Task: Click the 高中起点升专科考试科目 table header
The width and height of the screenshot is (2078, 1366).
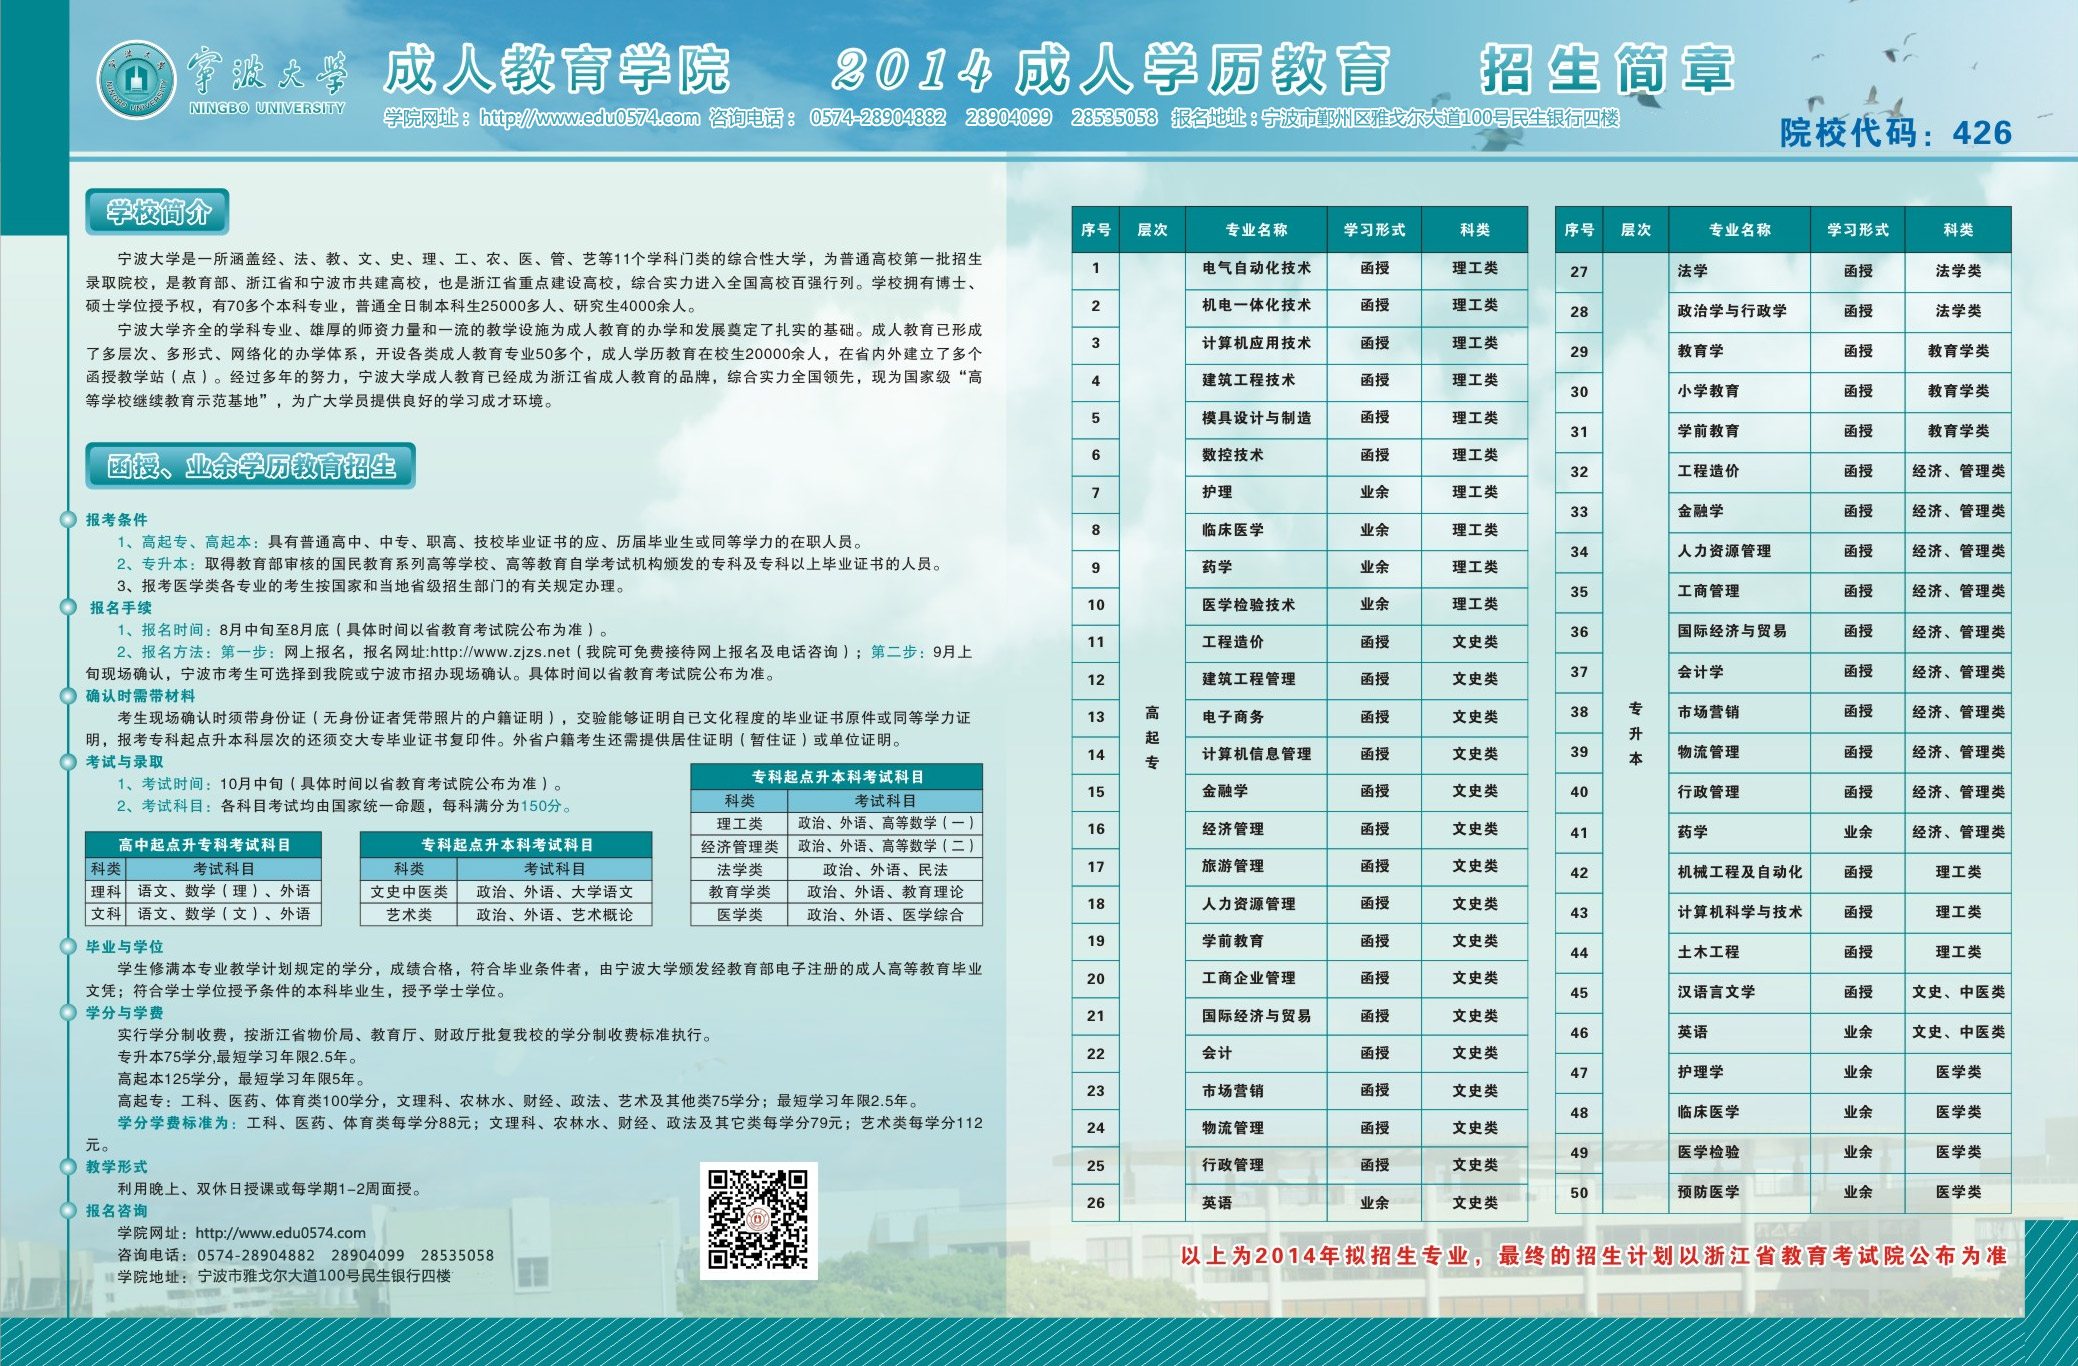Action: point(204,845)
